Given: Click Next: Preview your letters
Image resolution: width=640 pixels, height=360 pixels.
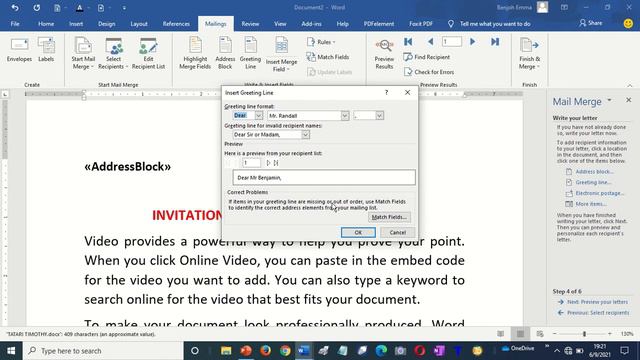Looking at the screenshot, I should pyautogui.click(x=597, y=302).
